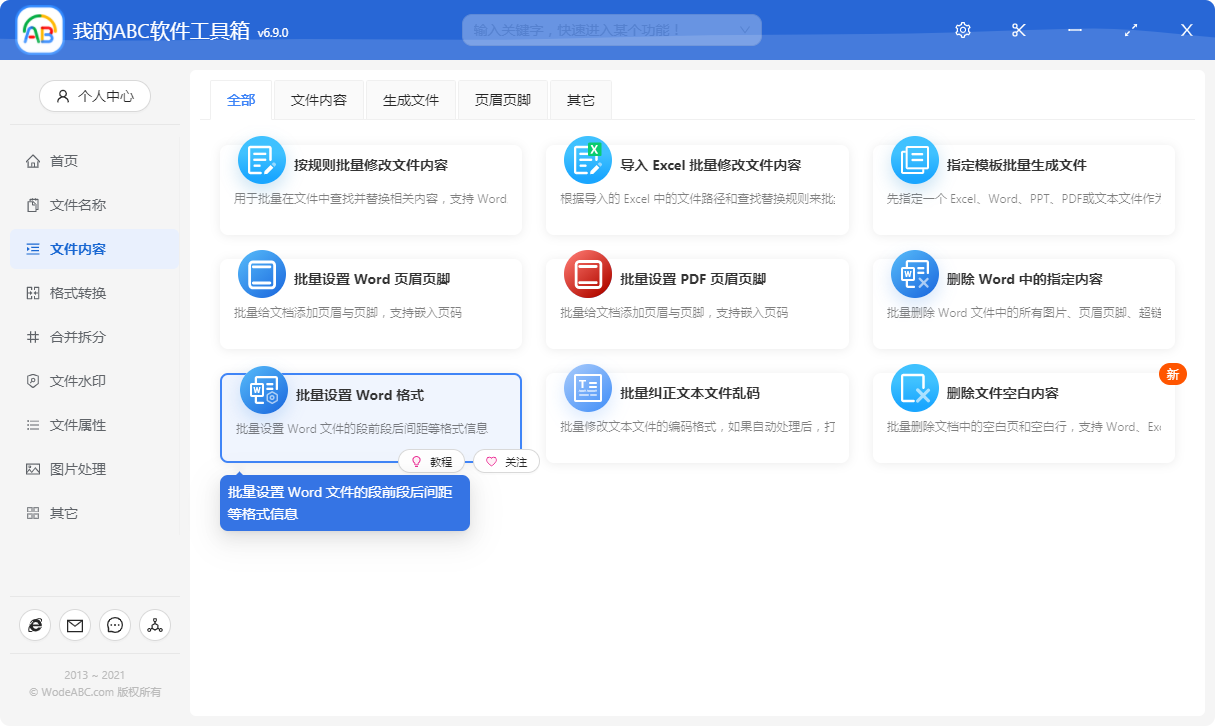Select 格式转换 in the sidebar
1215x726 pixels.
click(95, 293)
